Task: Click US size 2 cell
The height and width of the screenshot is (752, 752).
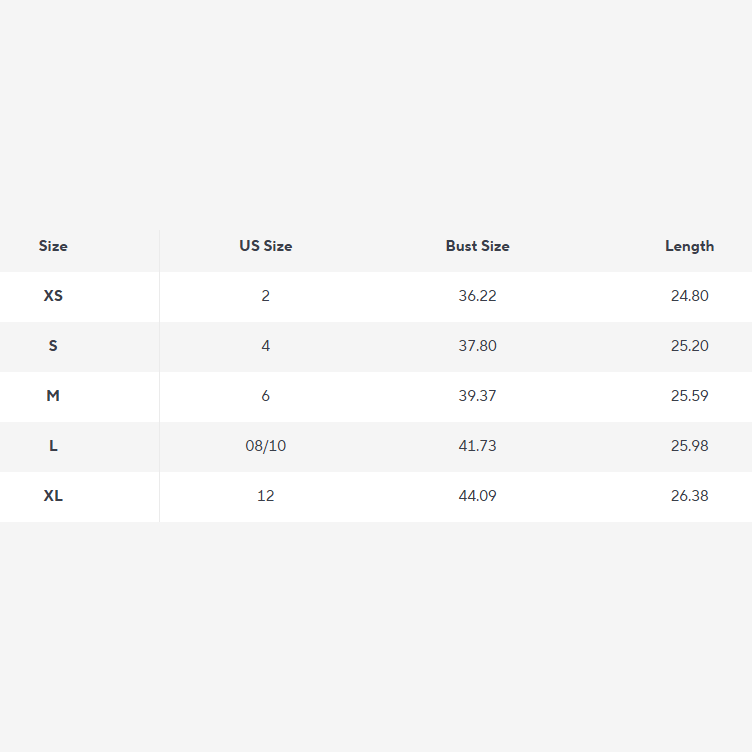Action: click(265, 296)
